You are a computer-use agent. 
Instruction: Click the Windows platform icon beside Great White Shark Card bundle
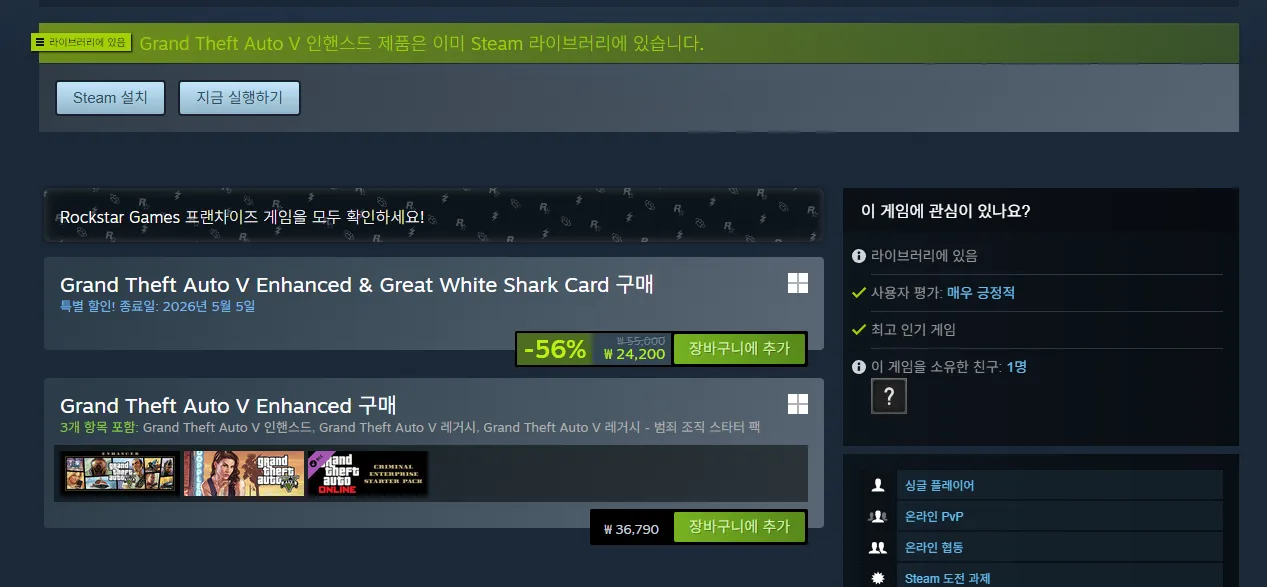click(x=797, y=283)
